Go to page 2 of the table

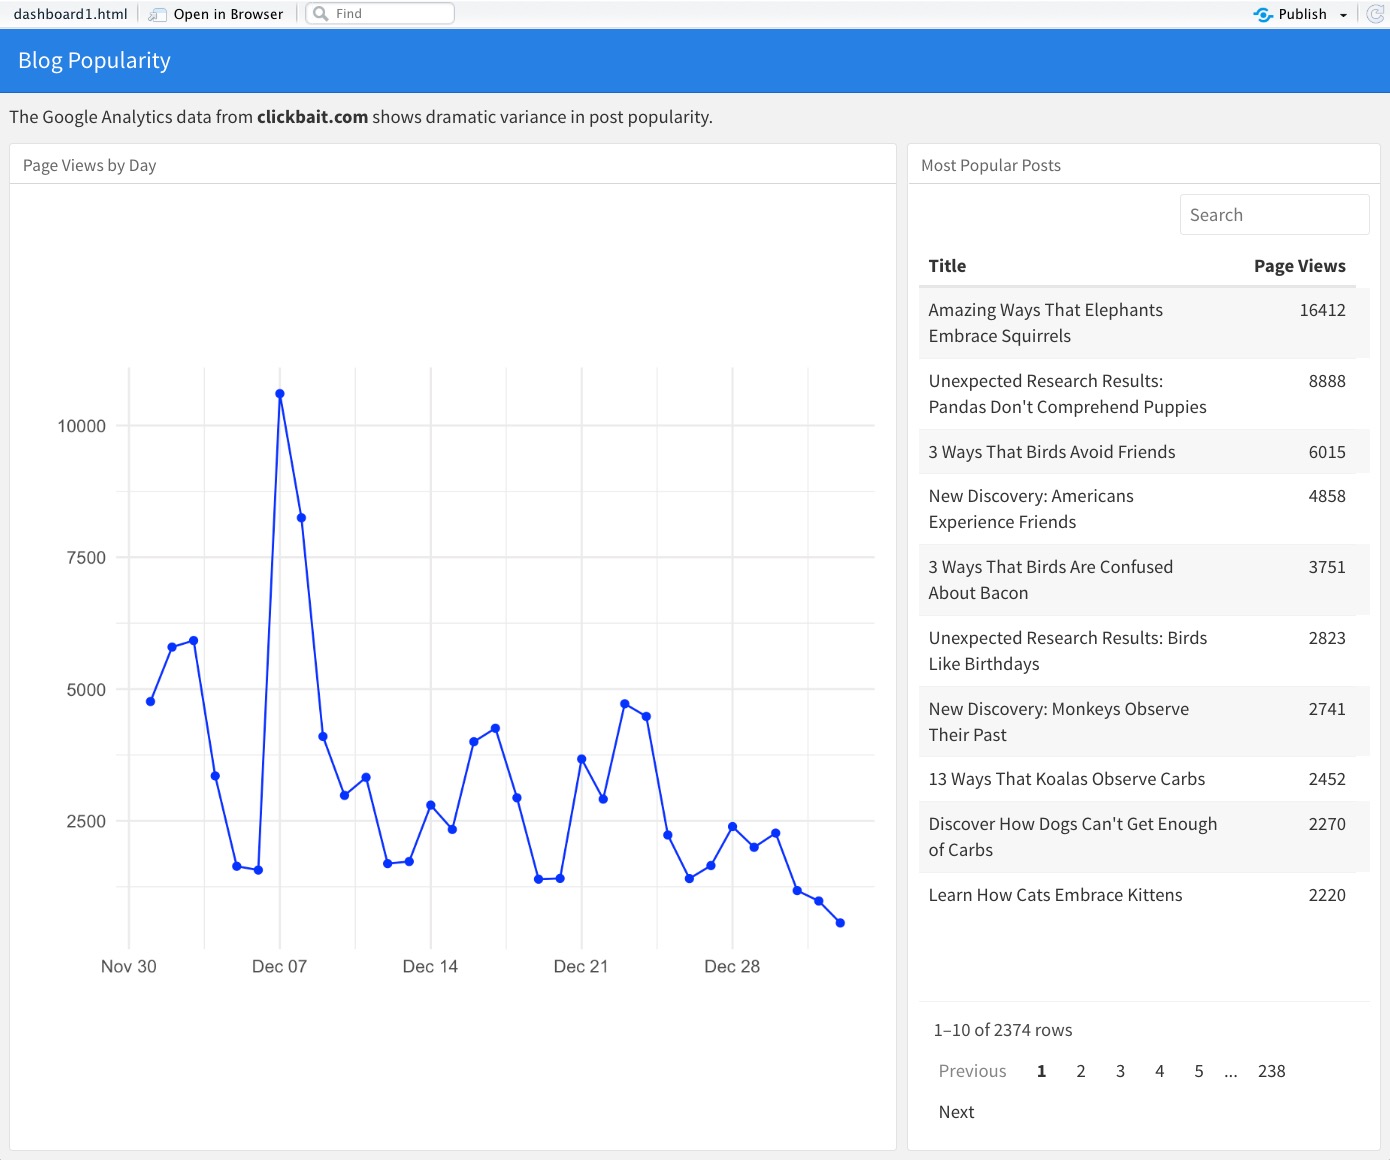(x=1080, y=1071)
